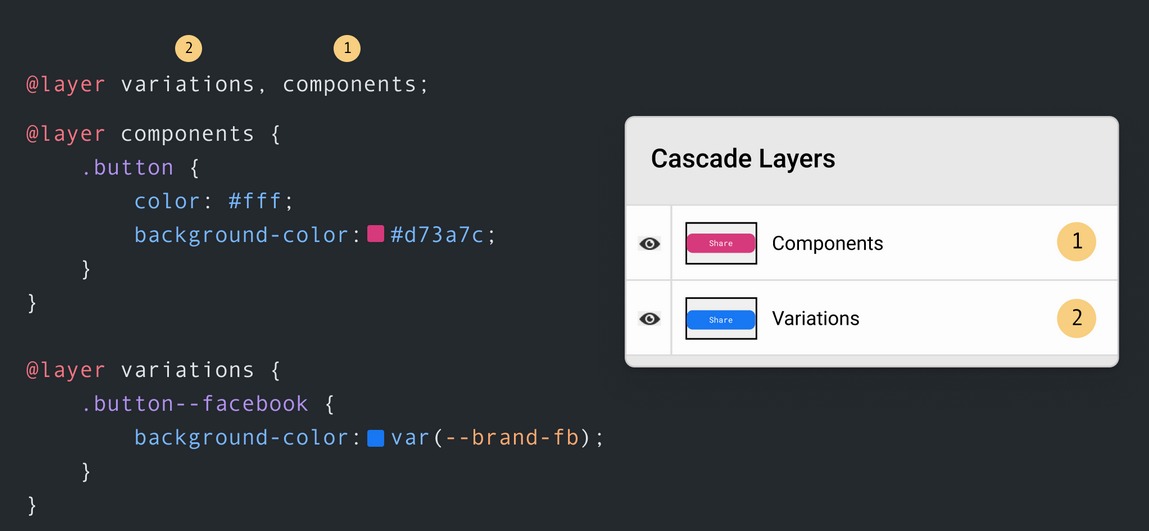Click the number 2 badge in Variations row
The width and height of the screenshot is (1149, 531).
click(x=1076, y=318)
